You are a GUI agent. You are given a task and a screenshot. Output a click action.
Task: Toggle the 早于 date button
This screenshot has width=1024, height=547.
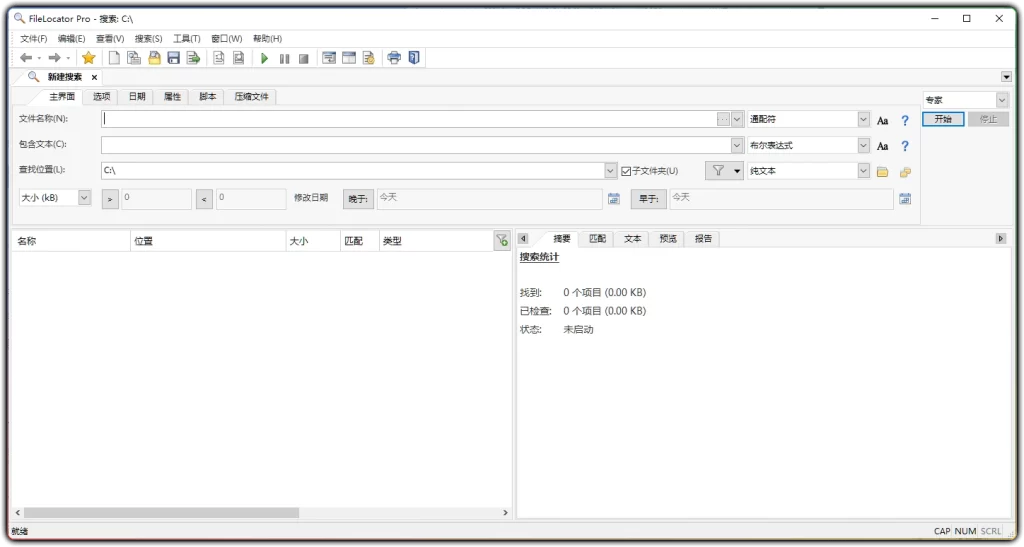[648, 198]
